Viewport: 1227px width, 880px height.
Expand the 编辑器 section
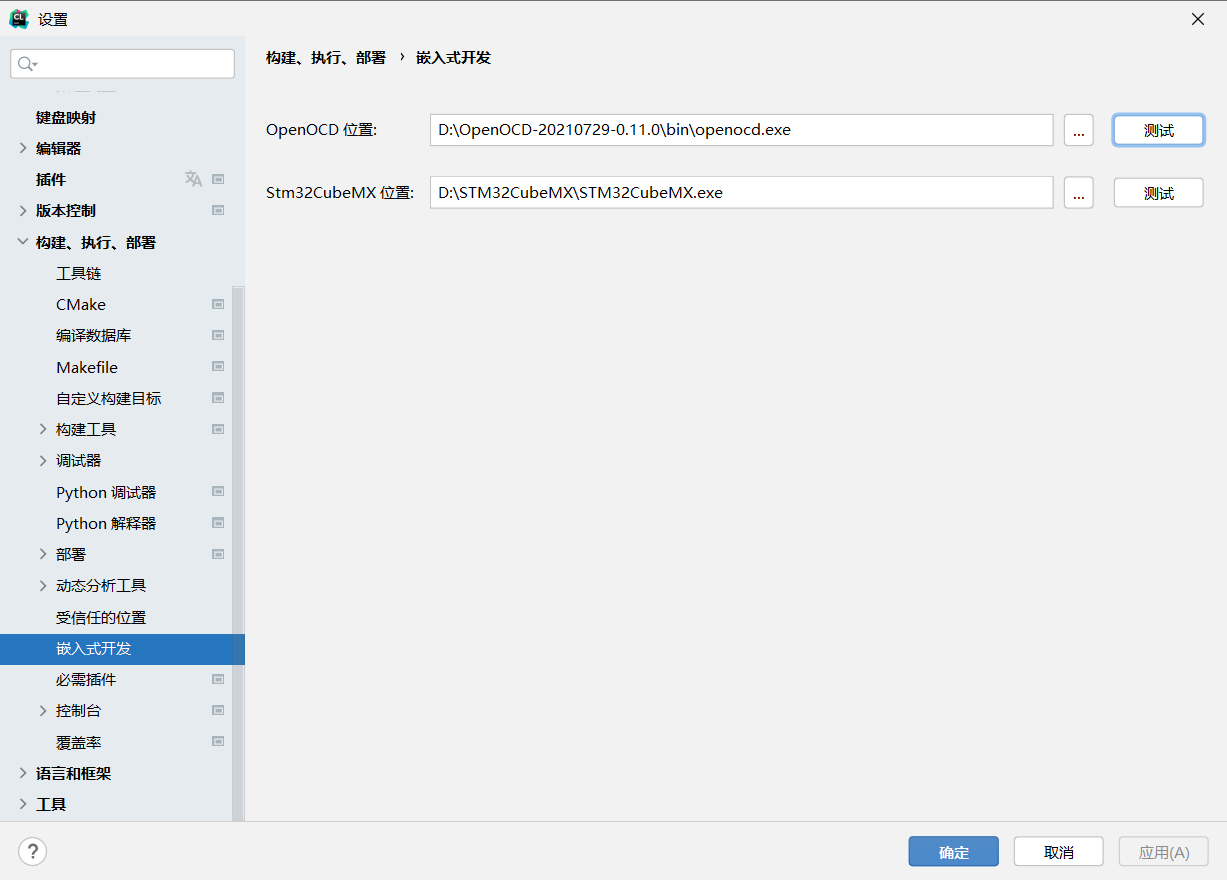click(x=23, y=148)
